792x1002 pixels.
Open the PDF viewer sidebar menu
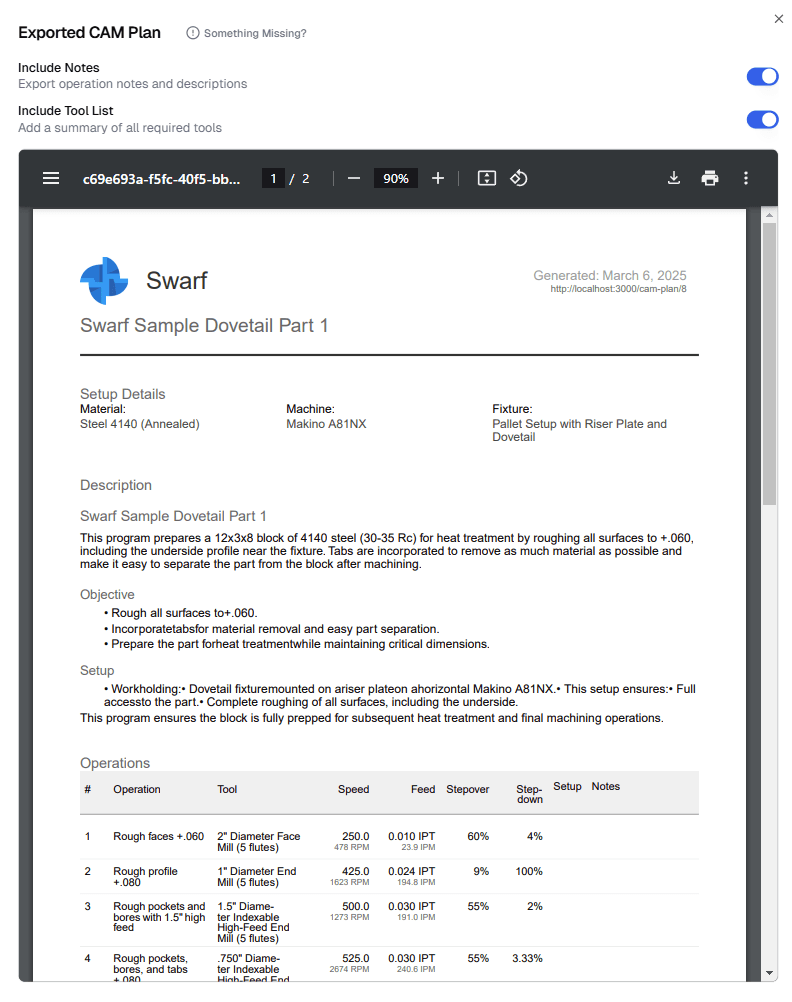coord(51,178)
